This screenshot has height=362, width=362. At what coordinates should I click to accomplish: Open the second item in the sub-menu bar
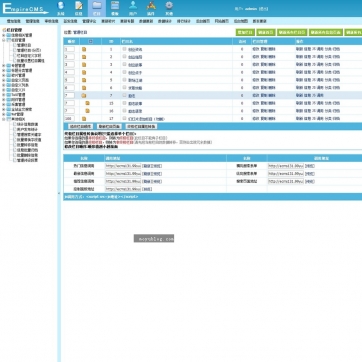pos(33,21)
